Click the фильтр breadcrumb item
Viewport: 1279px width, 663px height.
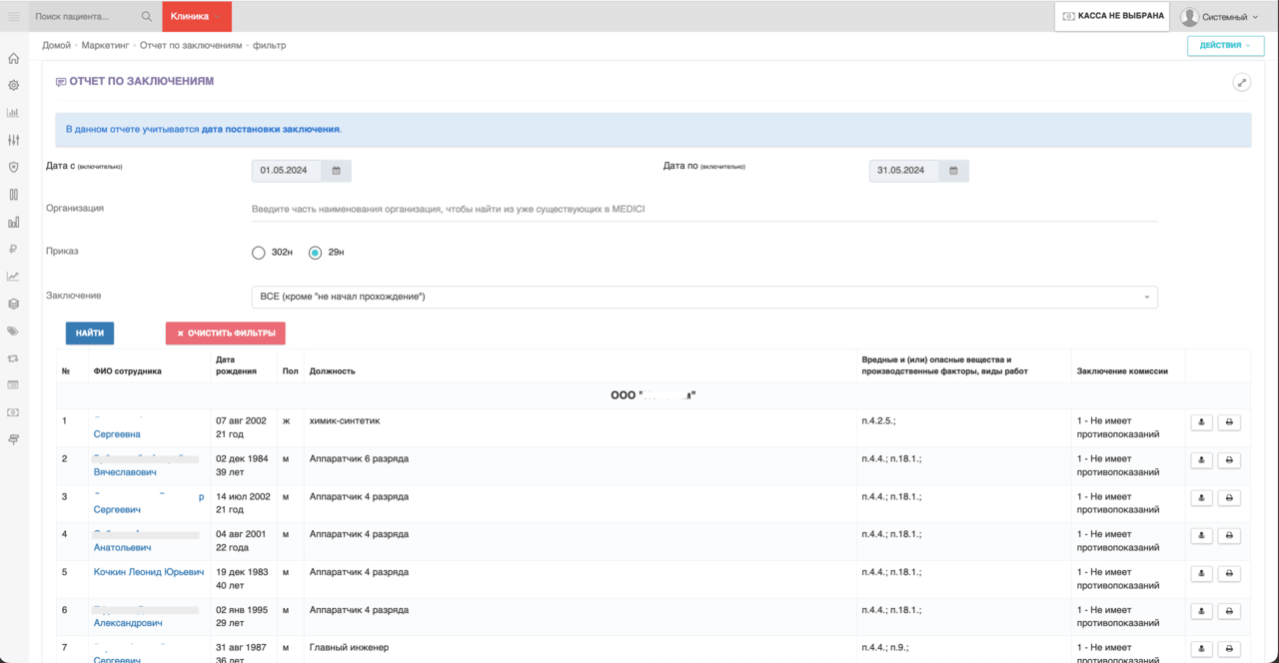269,45
